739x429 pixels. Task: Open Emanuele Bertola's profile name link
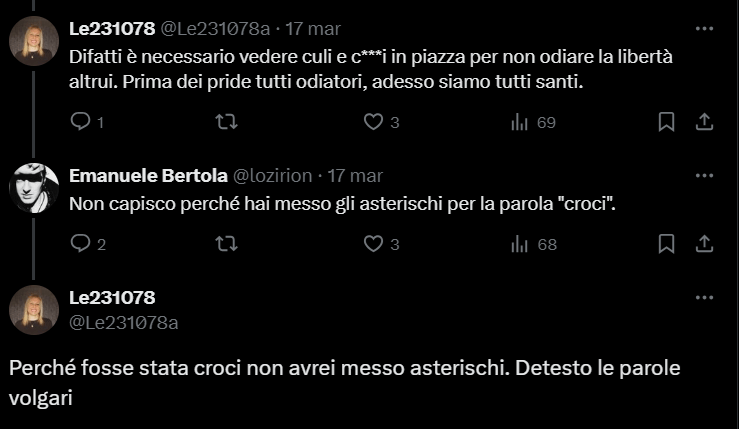point(148,176)
